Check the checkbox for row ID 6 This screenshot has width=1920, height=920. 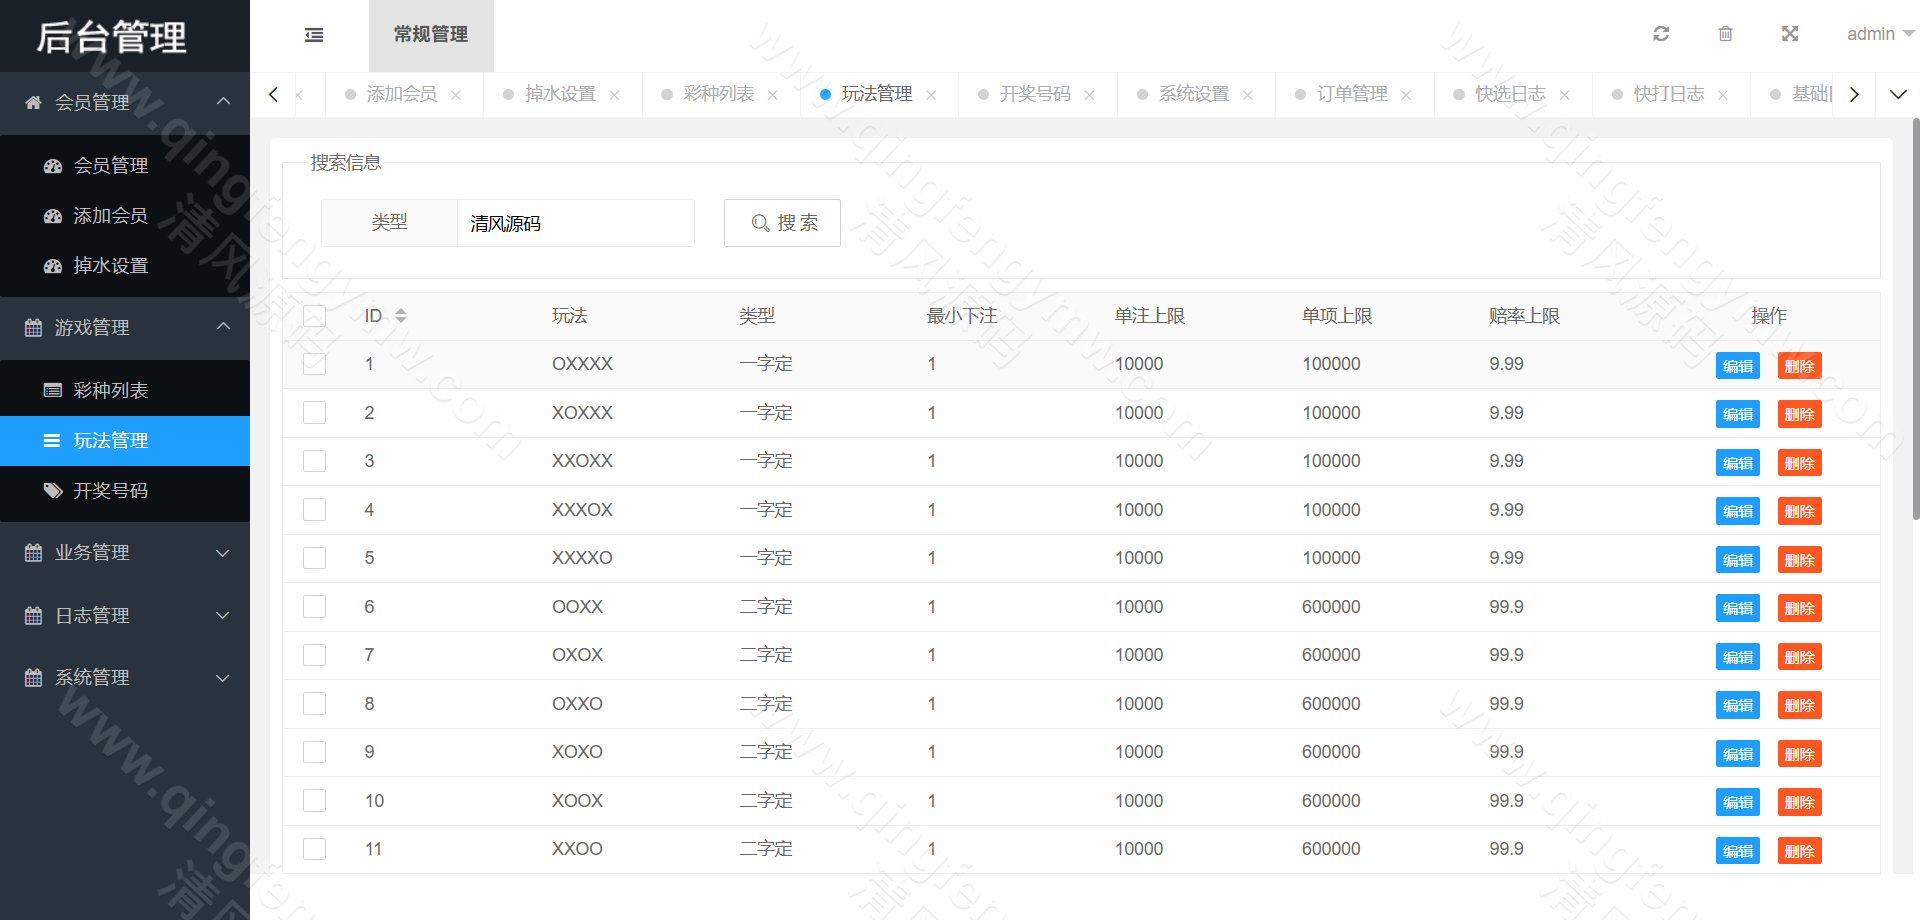coord(314,606)
